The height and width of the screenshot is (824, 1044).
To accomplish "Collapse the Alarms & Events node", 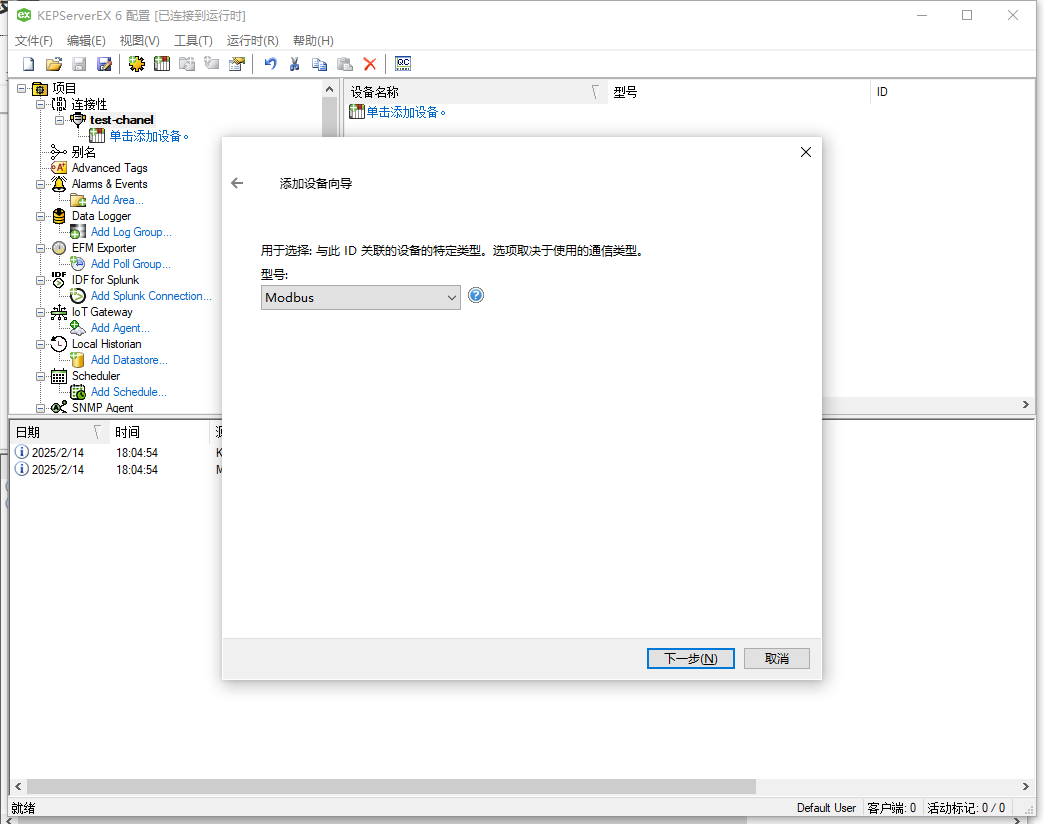I will tap(41, 184).
